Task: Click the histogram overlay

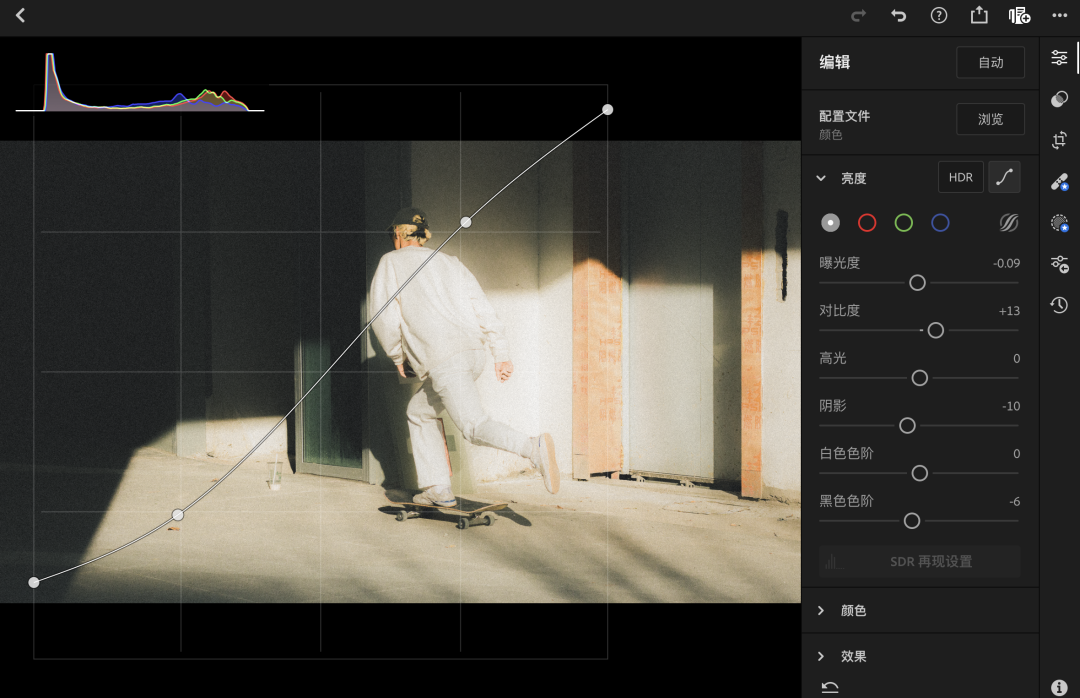Action: pos(140,82)
